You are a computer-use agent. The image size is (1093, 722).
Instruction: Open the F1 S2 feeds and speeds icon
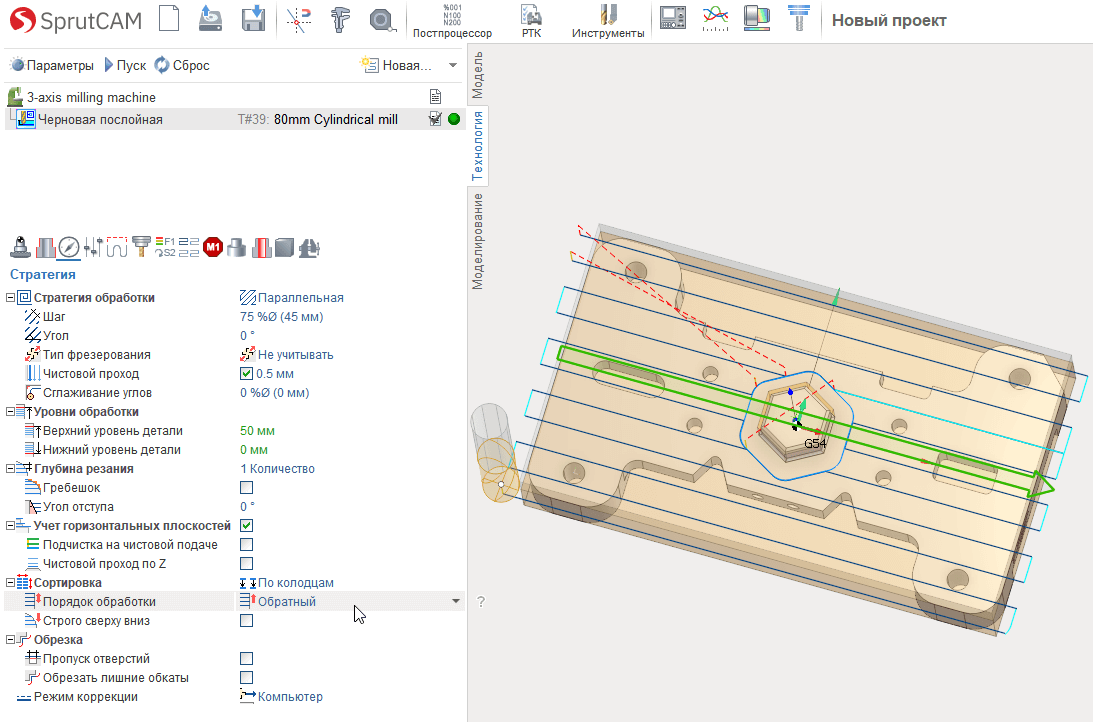pos(165,247)
